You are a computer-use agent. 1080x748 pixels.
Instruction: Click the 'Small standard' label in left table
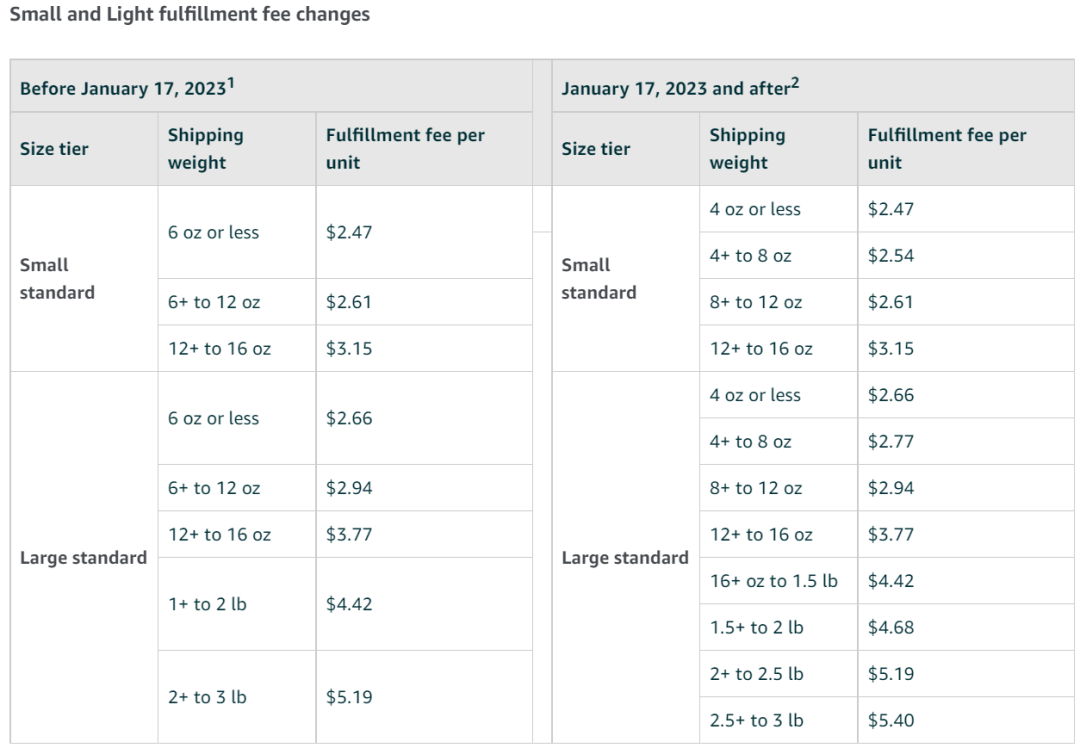pos(57,279)
